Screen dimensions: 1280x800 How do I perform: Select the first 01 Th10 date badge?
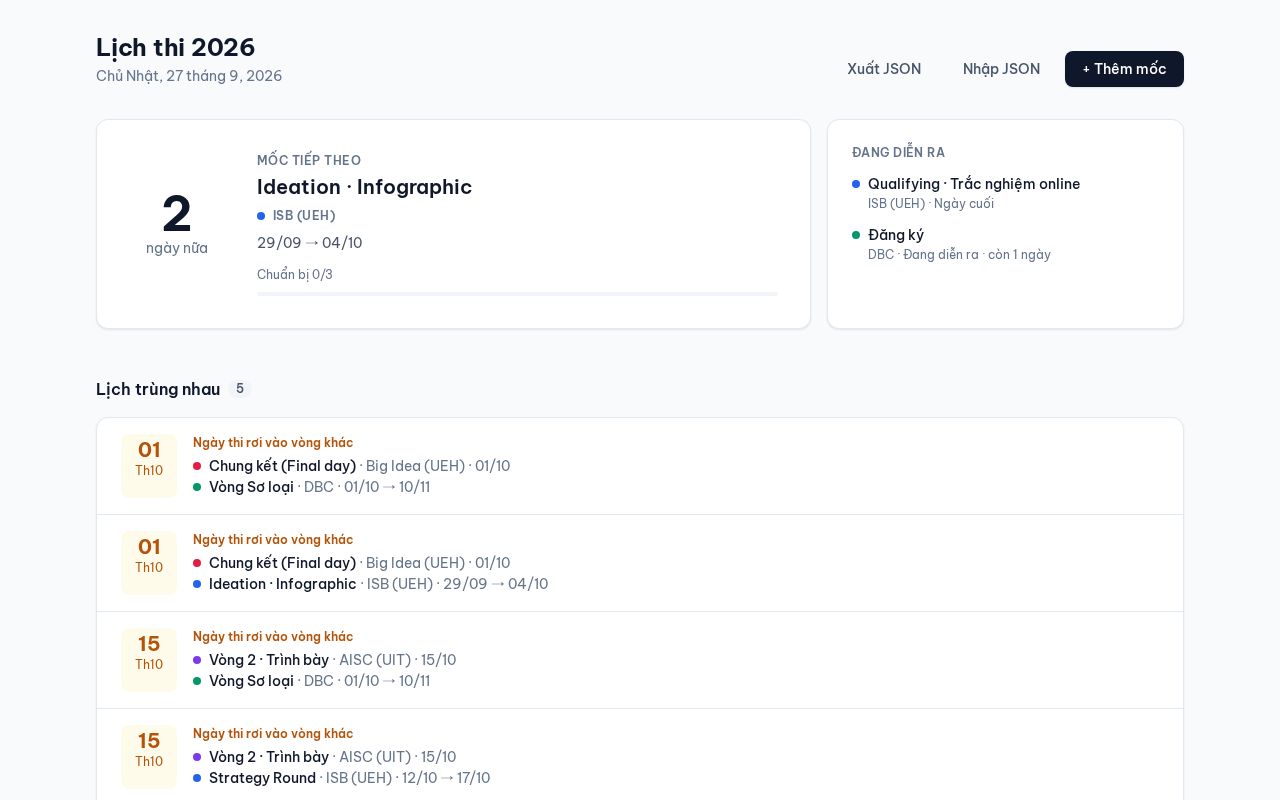pos(149,466)
